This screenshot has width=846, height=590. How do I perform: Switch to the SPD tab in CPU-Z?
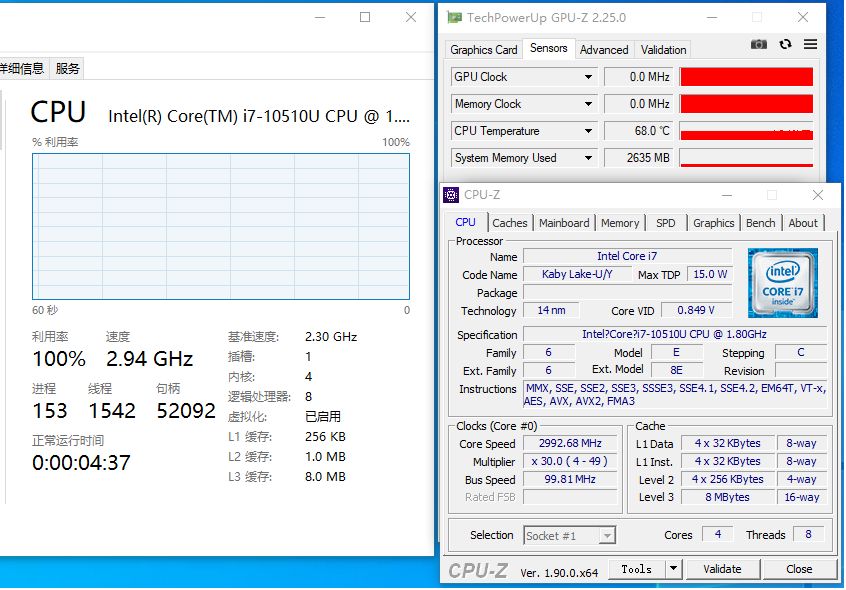click(x=665, y=223)
